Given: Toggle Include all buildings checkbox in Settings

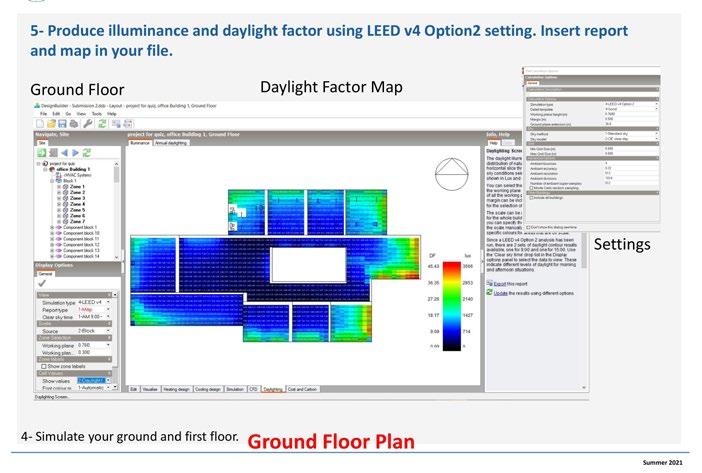Looking at the screenshot, I should tap(531, 197).
